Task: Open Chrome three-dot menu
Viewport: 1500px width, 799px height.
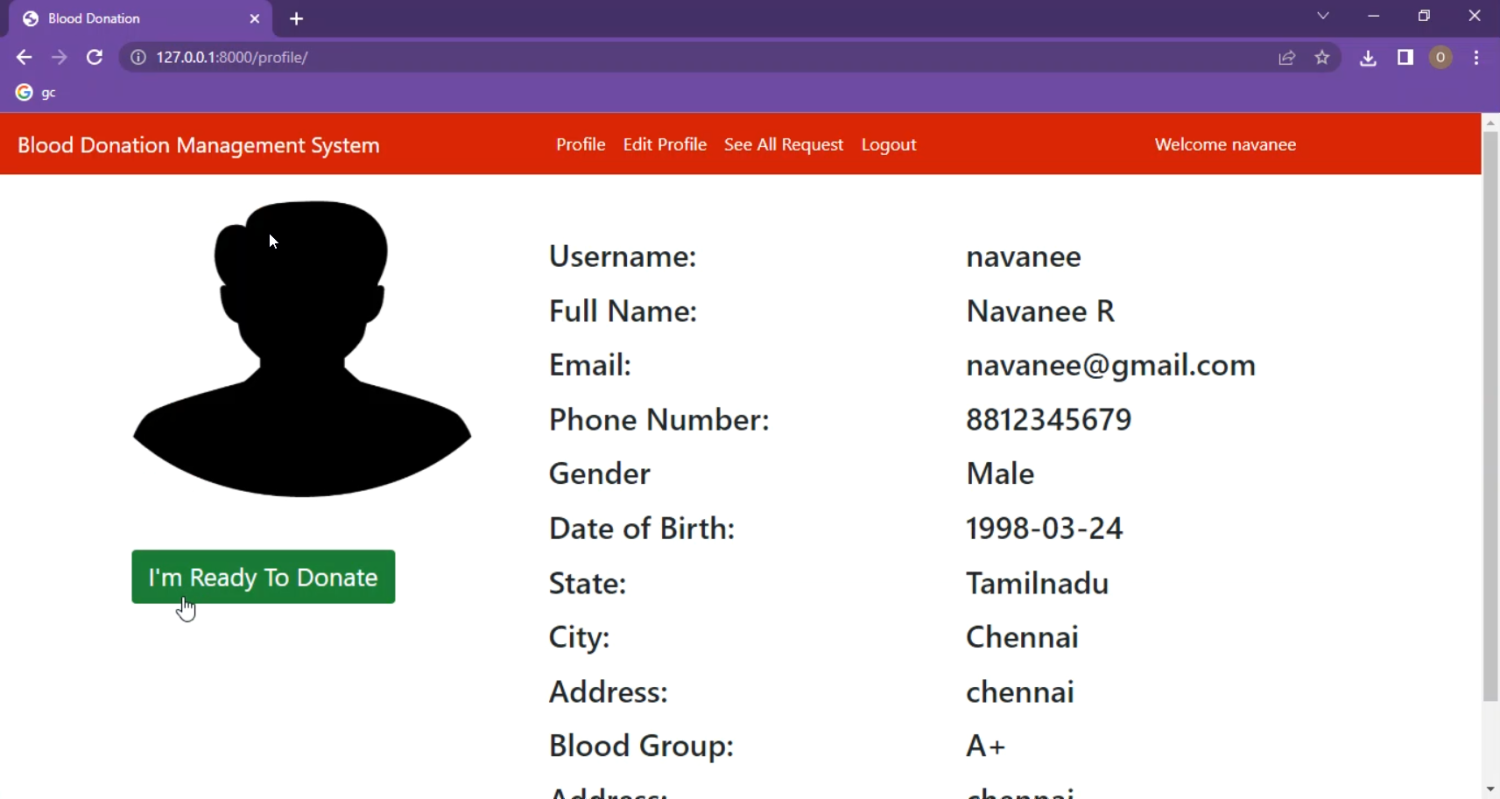Action: tap(1477, 58)
